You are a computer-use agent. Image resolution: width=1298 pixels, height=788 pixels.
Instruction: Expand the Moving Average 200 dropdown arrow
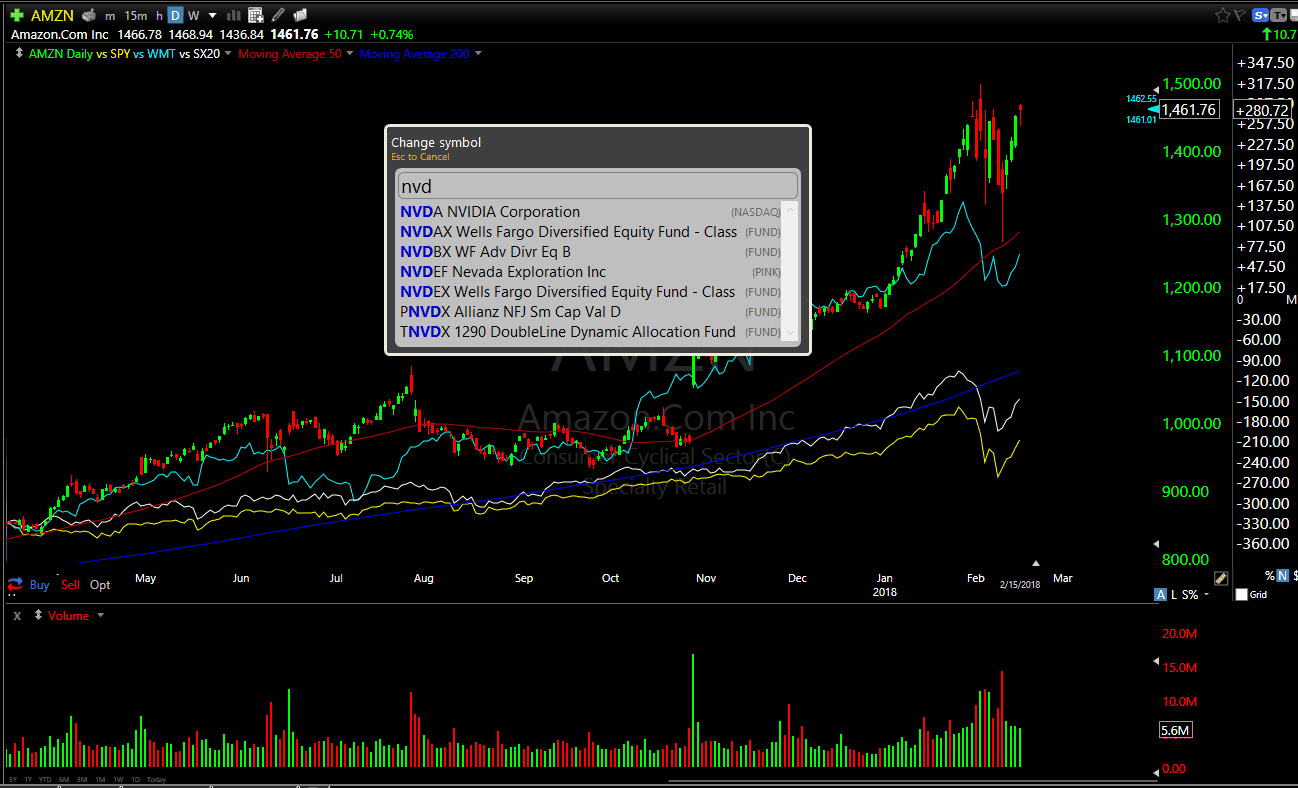478,54
